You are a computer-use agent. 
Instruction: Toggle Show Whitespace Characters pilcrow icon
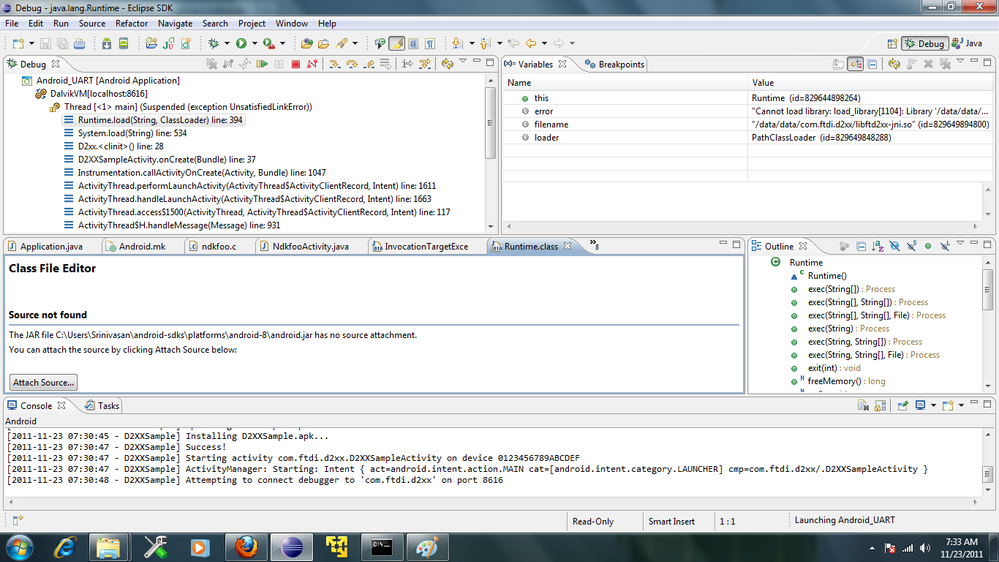pos(431,43)
